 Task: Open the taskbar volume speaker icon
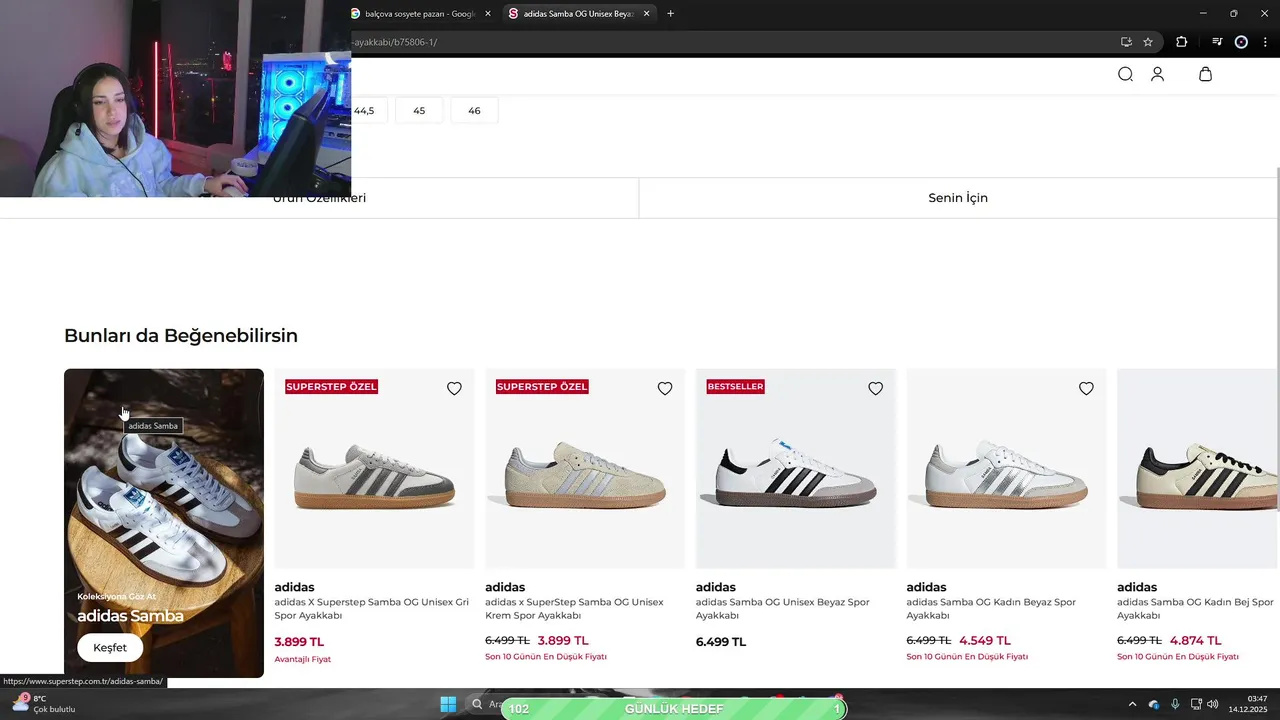point(1213,705)
